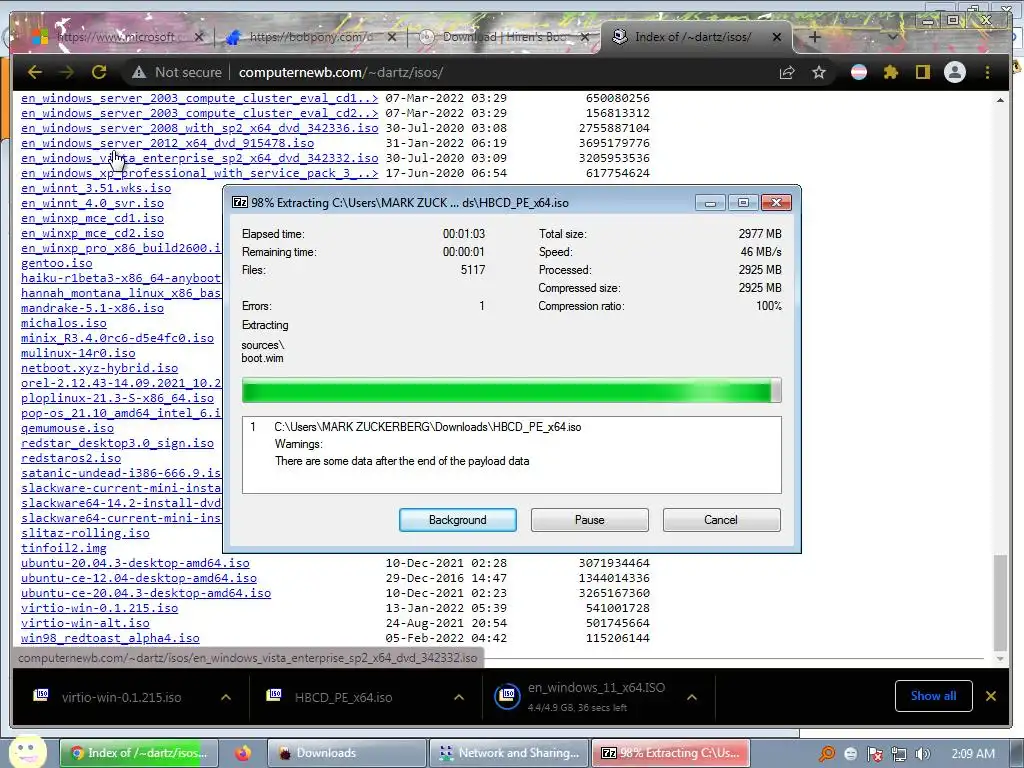Open en_windows_server_2012_x64_dvd_915478.iso link
The width and height of the screenshot is (1024, 768).
tap(167, 143)
